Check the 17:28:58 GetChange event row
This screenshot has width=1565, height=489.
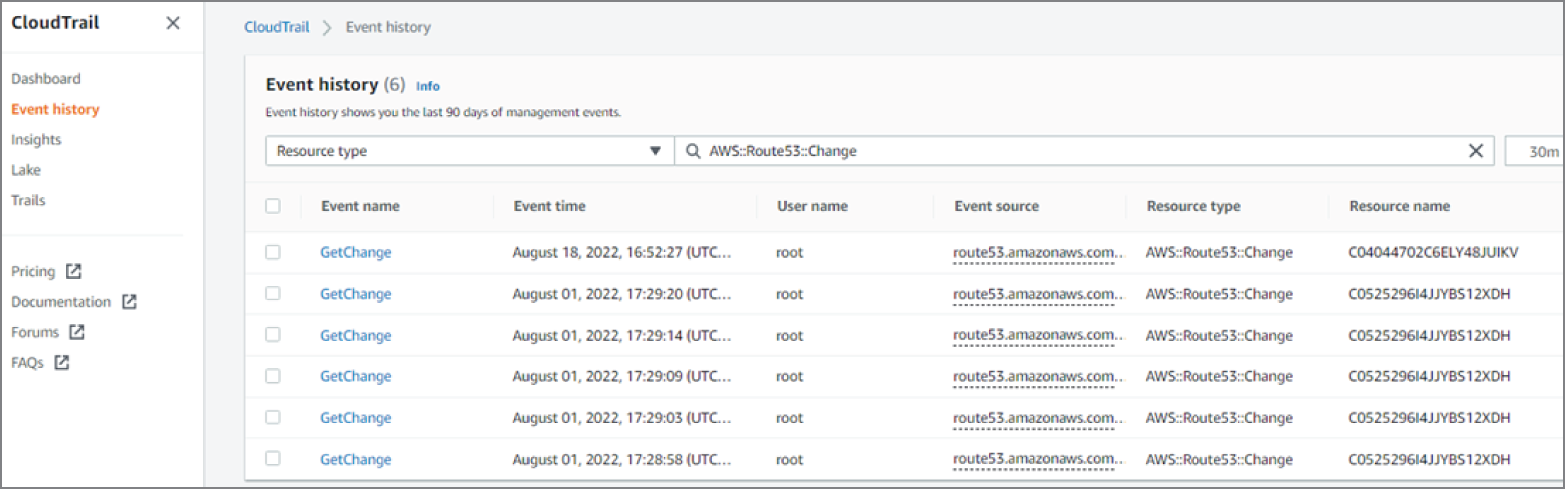[273, 458]
